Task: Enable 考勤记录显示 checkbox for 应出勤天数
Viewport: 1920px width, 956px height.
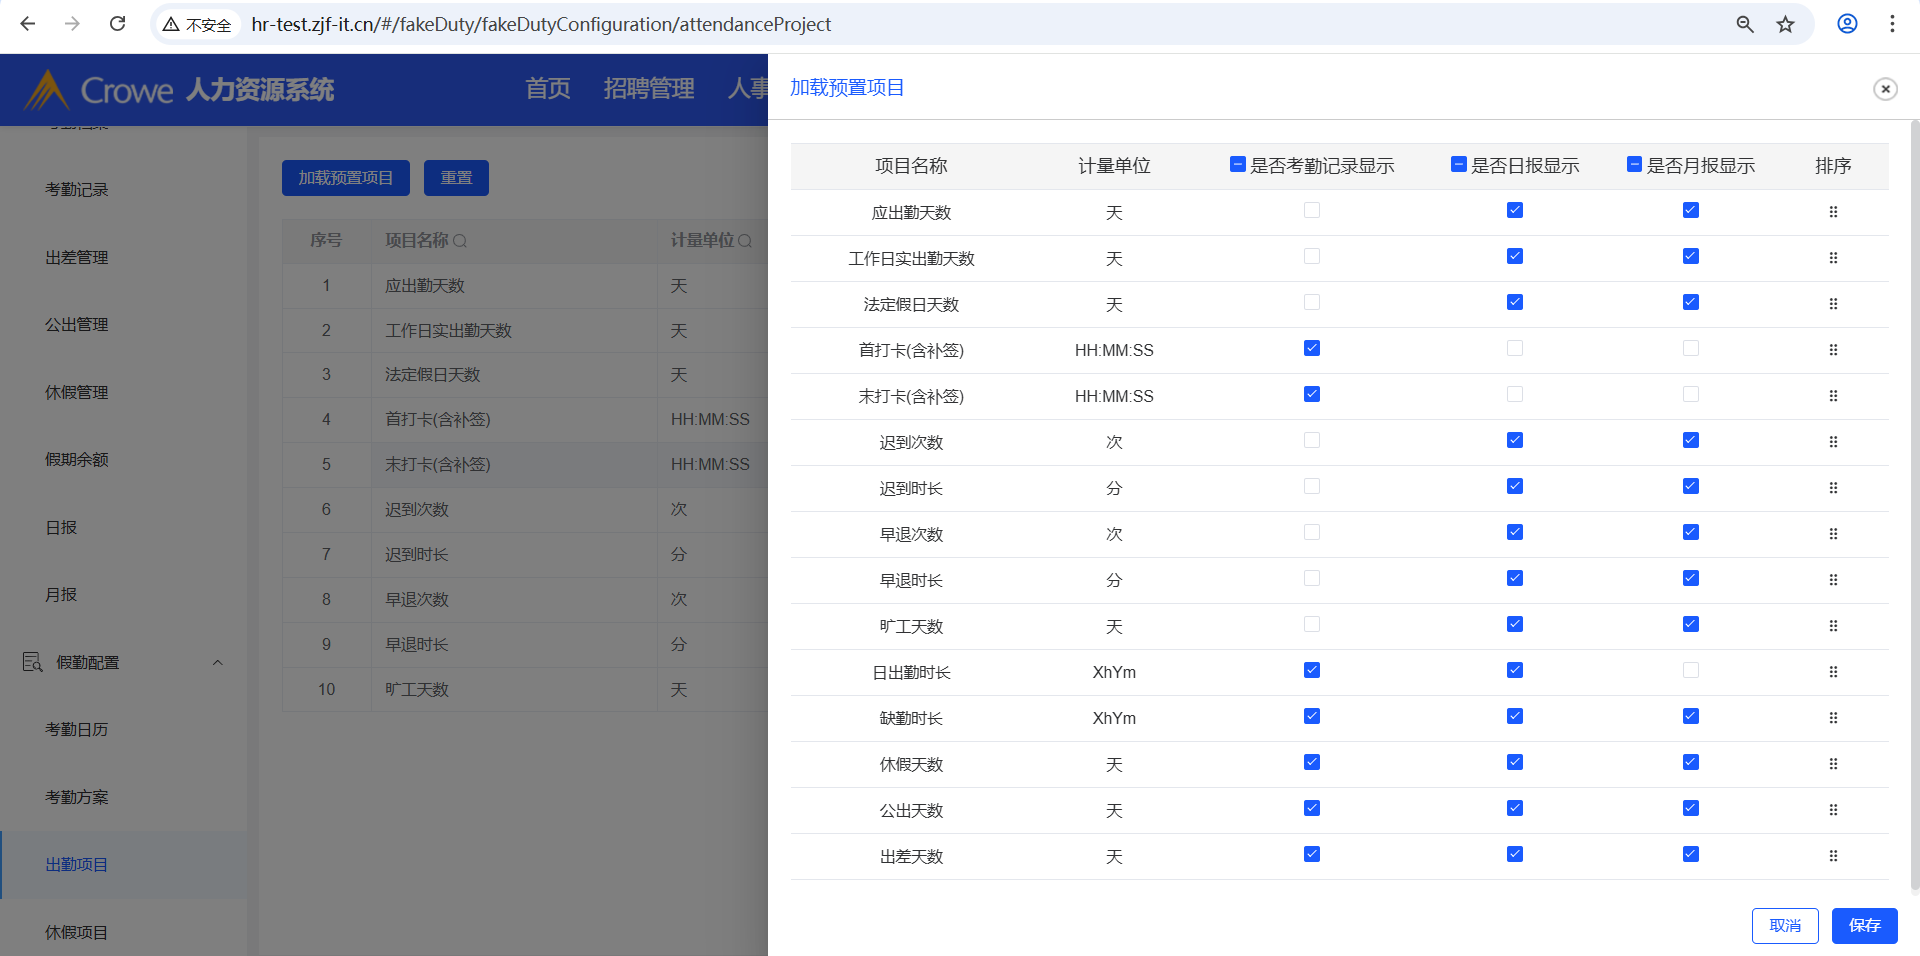Action: click(1311, 211)
